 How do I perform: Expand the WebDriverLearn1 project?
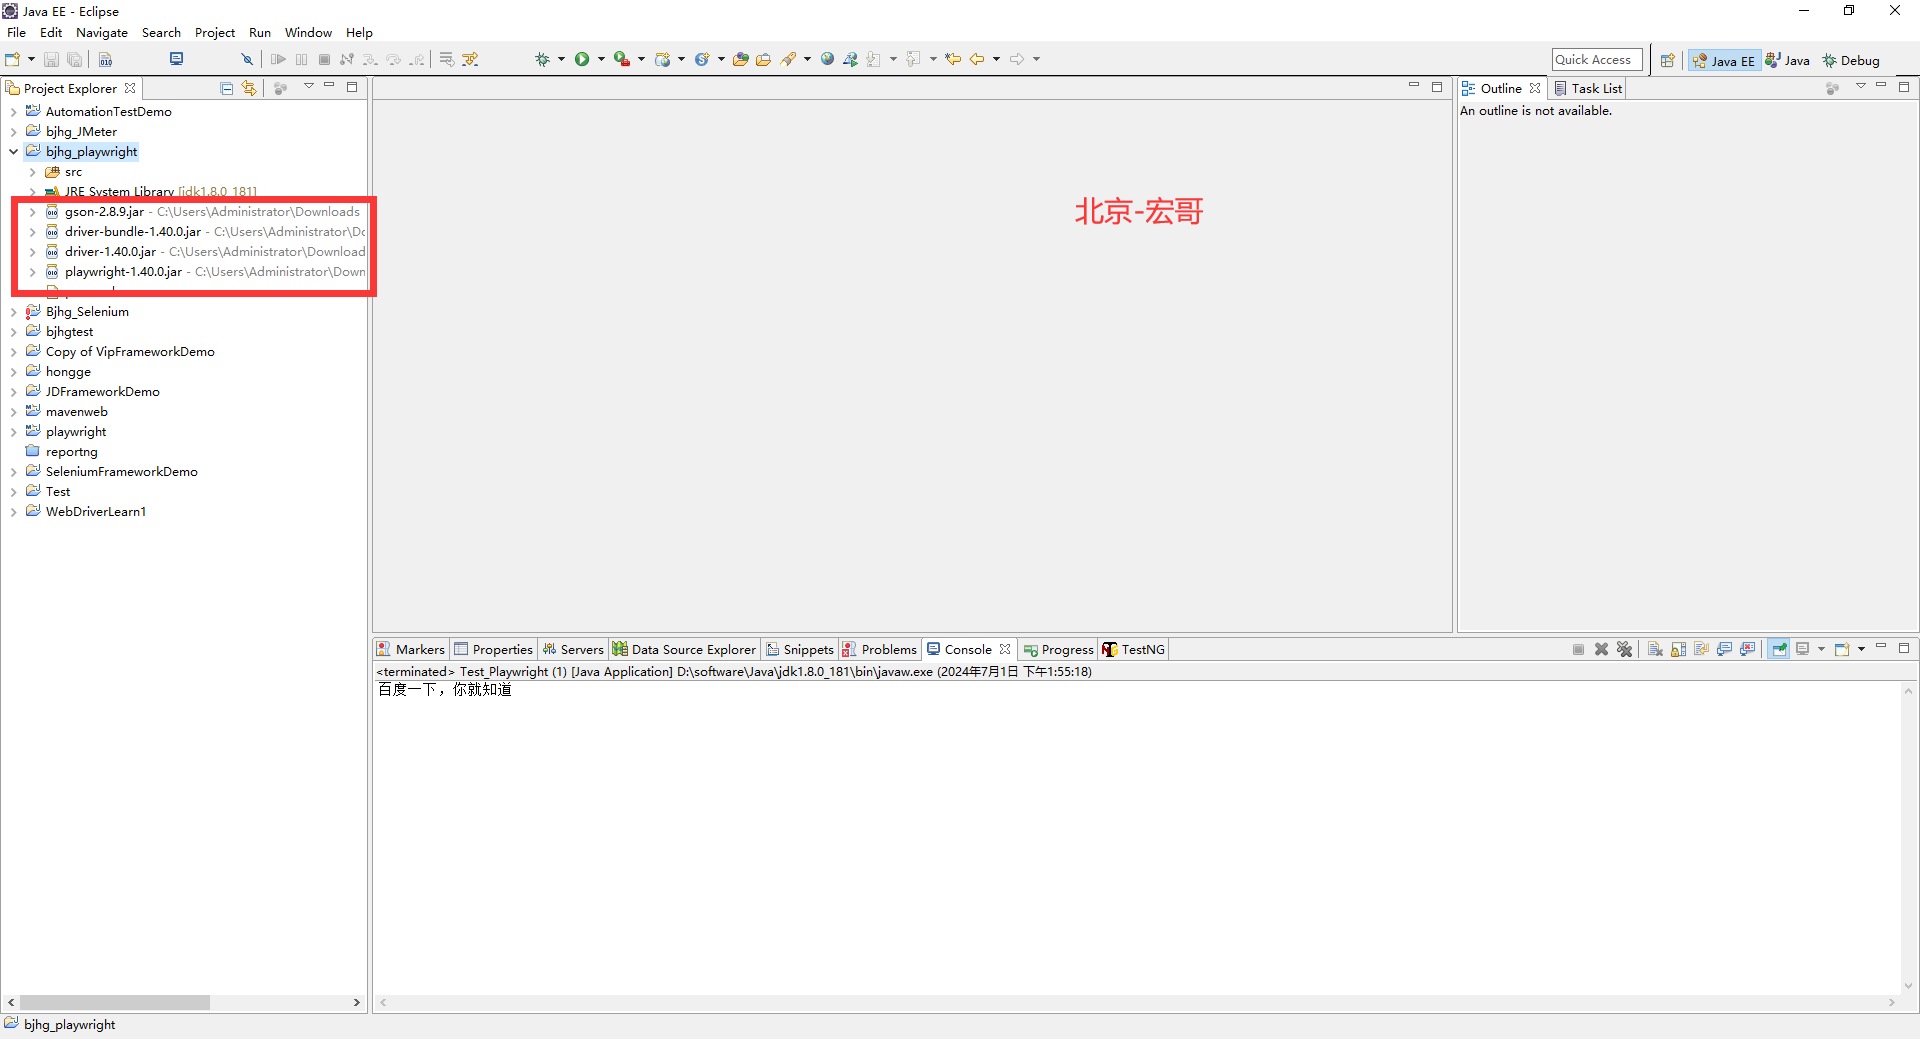coord(14,512)
